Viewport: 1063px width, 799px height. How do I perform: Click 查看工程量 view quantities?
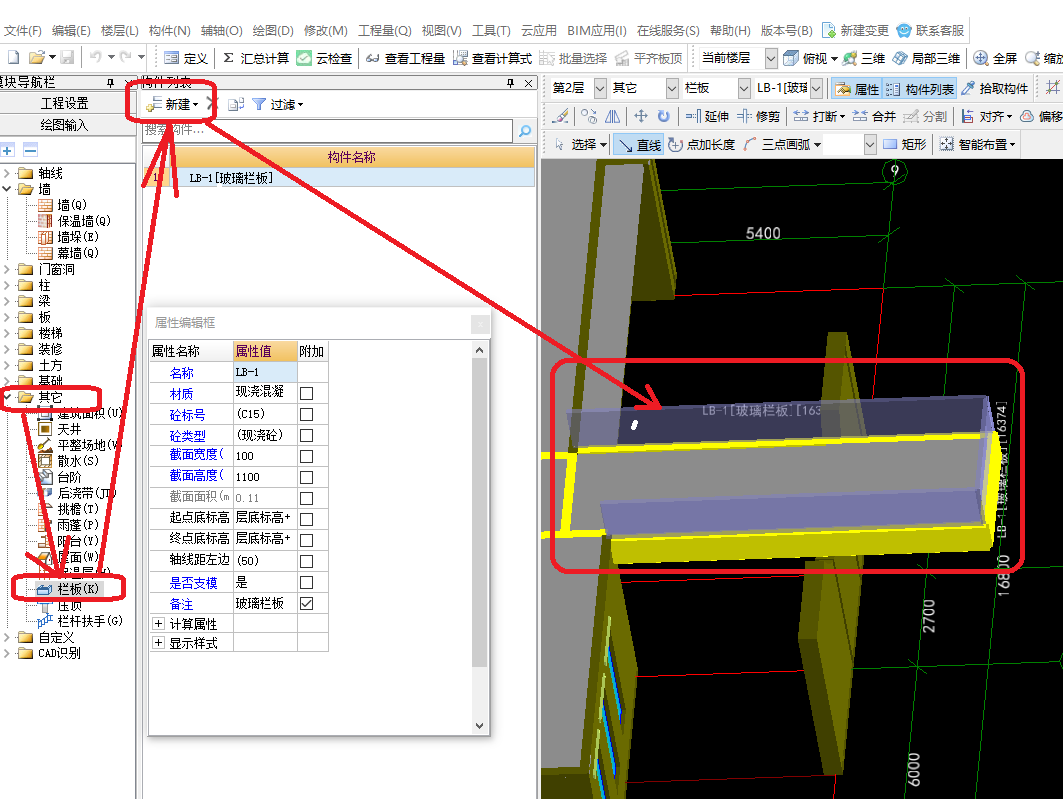pos(405,58)
